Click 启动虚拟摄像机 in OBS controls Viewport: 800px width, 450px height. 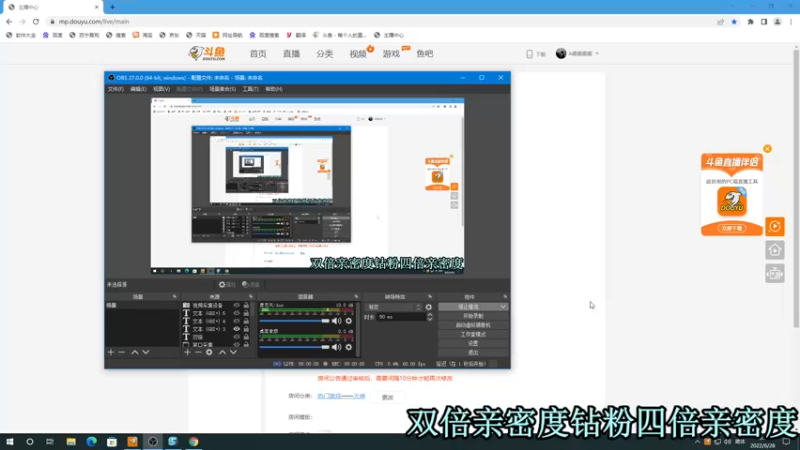tap(473, 325)
